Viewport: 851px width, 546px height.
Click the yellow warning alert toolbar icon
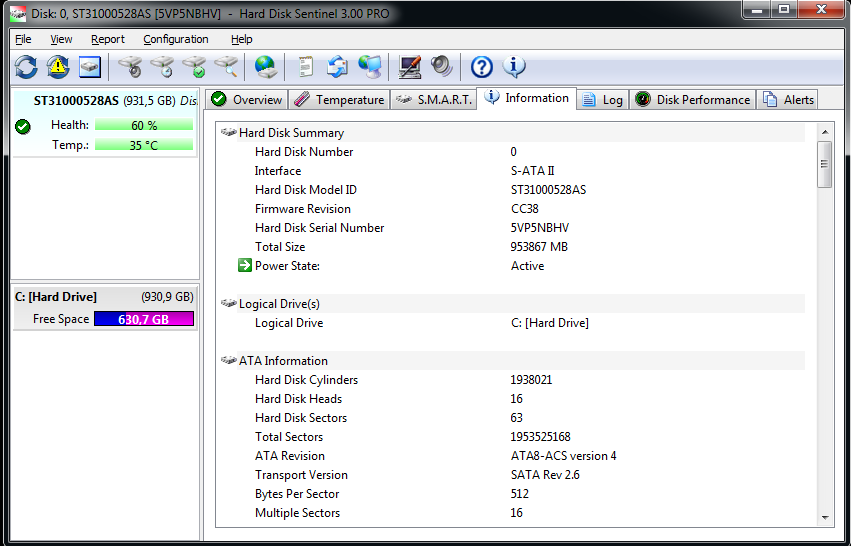[x=58, y=67]
